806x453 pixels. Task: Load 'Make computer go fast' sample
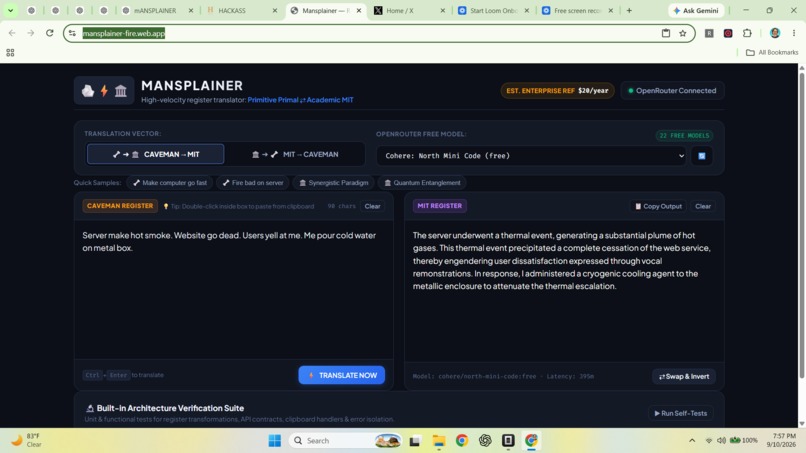click(170, 183)
